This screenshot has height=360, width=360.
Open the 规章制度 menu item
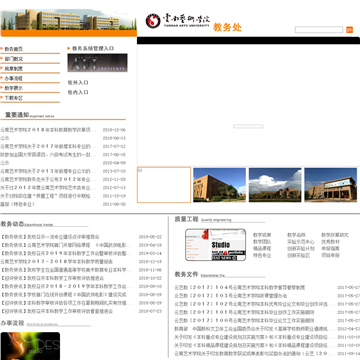pos(14,69)
